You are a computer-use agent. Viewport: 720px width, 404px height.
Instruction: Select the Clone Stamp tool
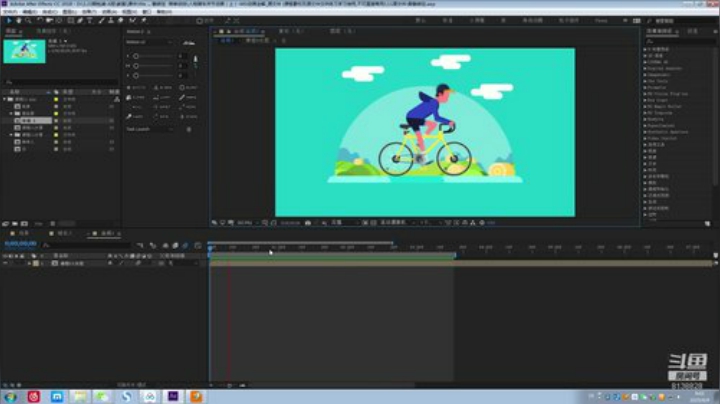pos(111,21)
